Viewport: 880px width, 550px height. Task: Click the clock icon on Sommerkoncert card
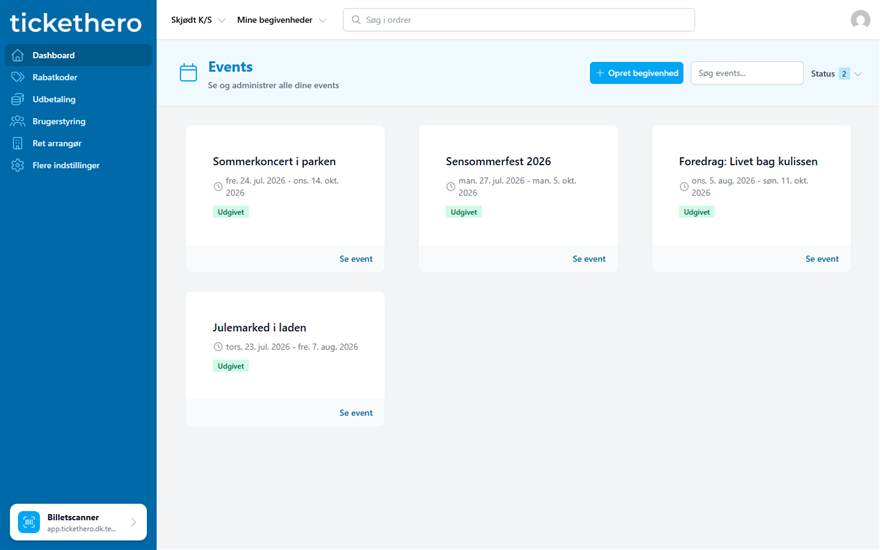218,186
